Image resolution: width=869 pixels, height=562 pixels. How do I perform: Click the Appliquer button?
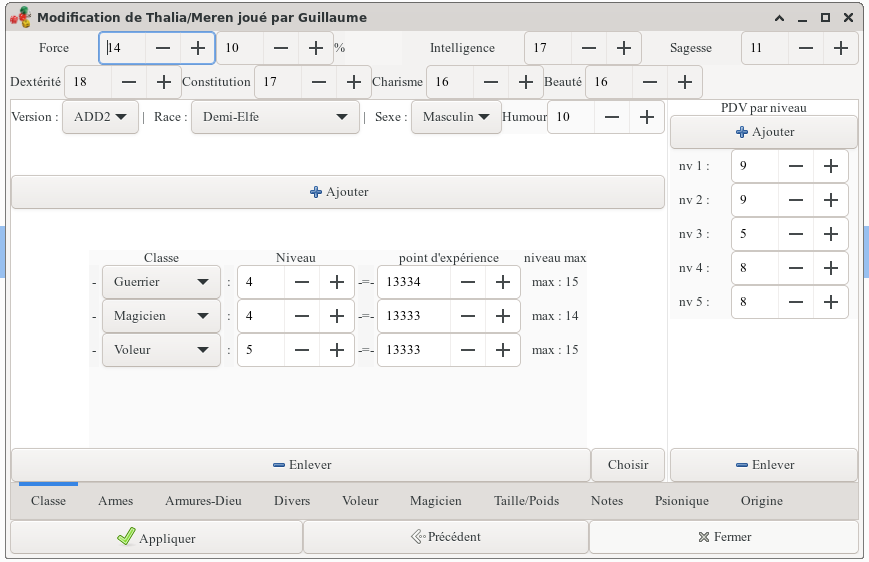pyautogui.click(x=156, y=537)
